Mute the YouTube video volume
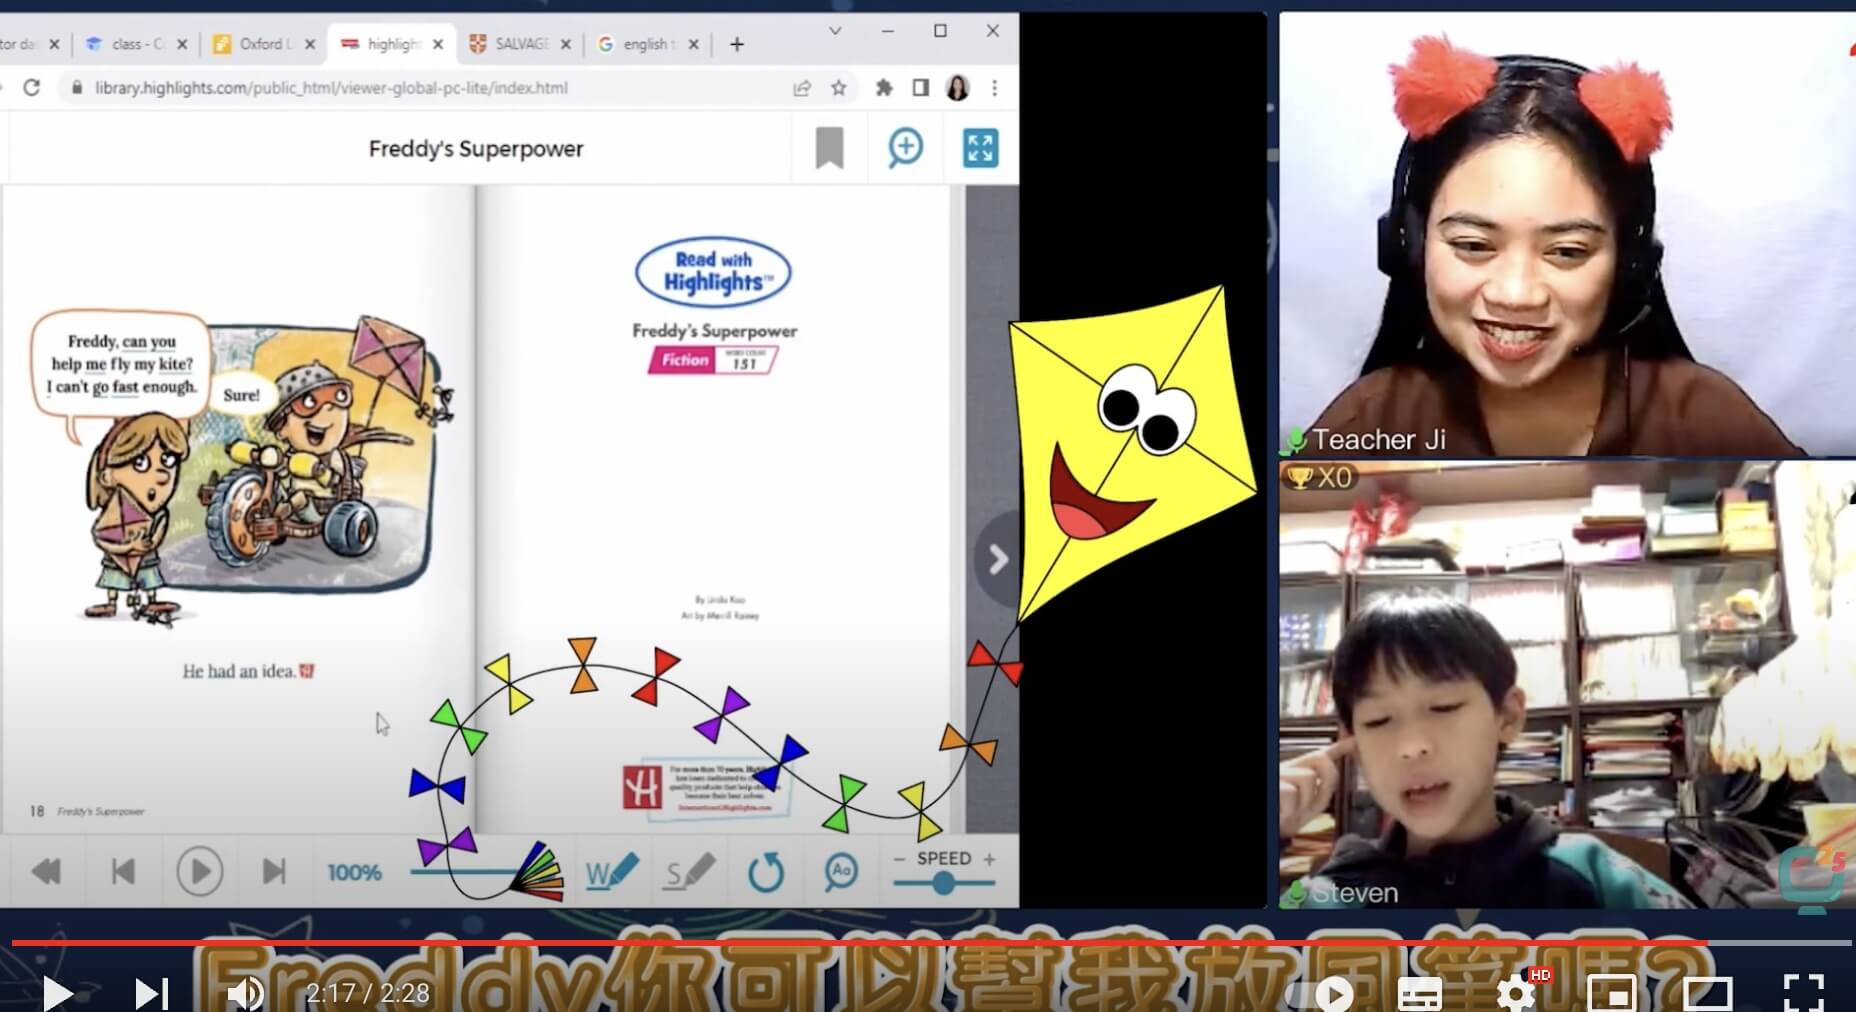1856x1012 pixels. 244,993
